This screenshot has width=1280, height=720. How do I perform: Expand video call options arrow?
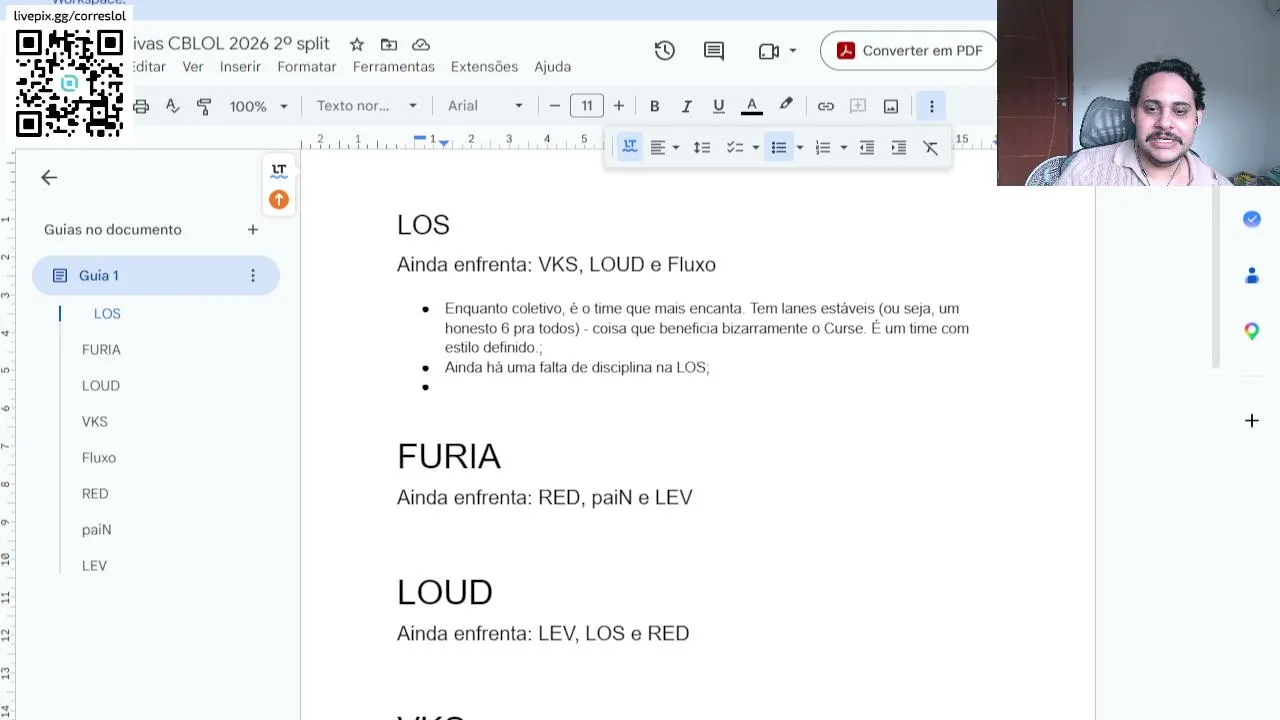tap(793, 51)
